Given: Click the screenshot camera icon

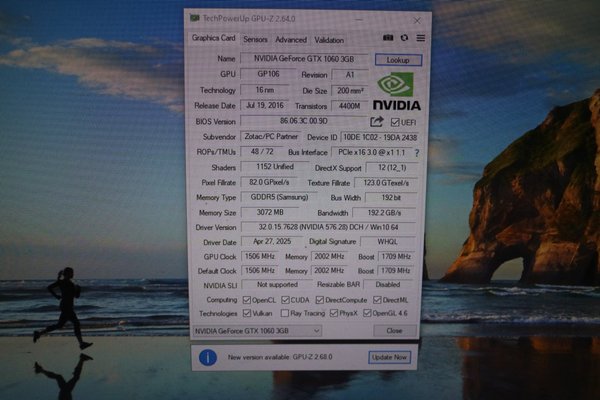Looking at the screenshot, I should (388, 38).
